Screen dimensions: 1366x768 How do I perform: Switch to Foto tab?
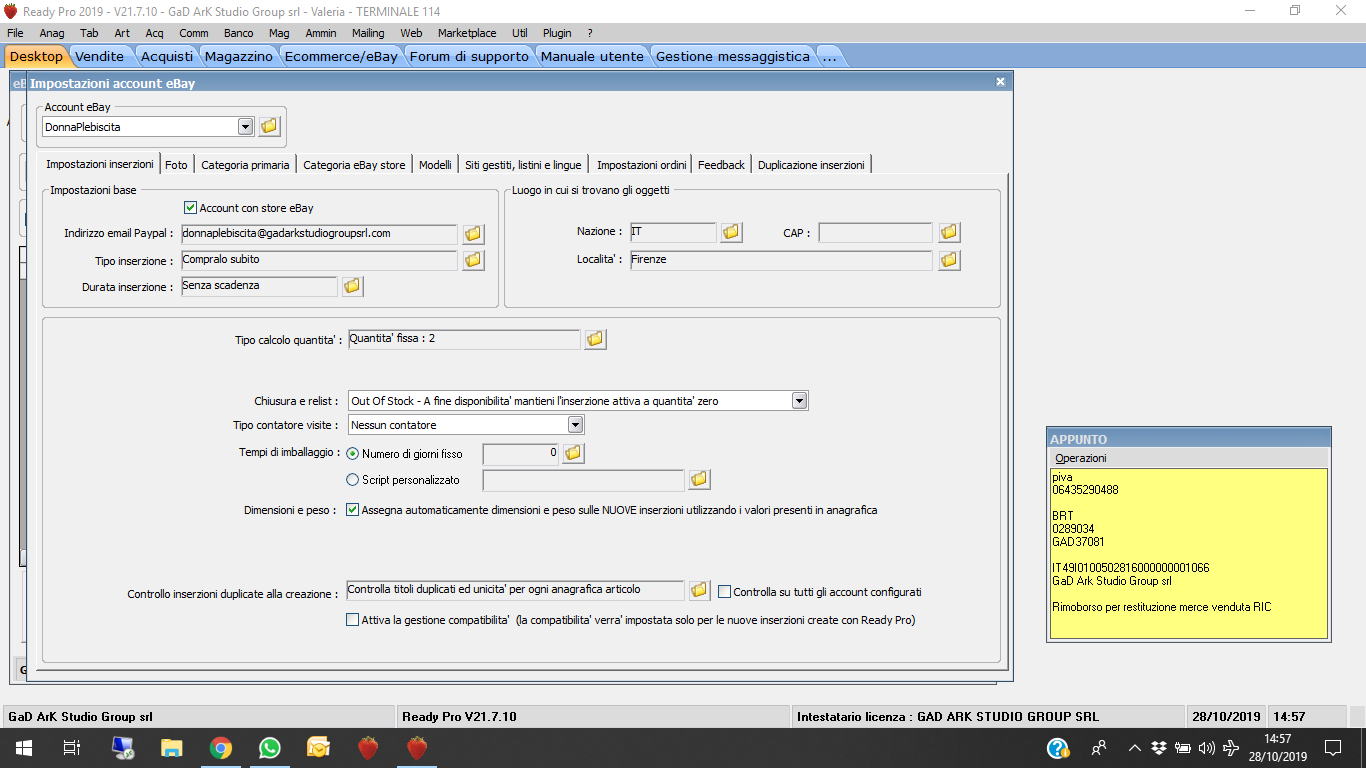point(176,165)
